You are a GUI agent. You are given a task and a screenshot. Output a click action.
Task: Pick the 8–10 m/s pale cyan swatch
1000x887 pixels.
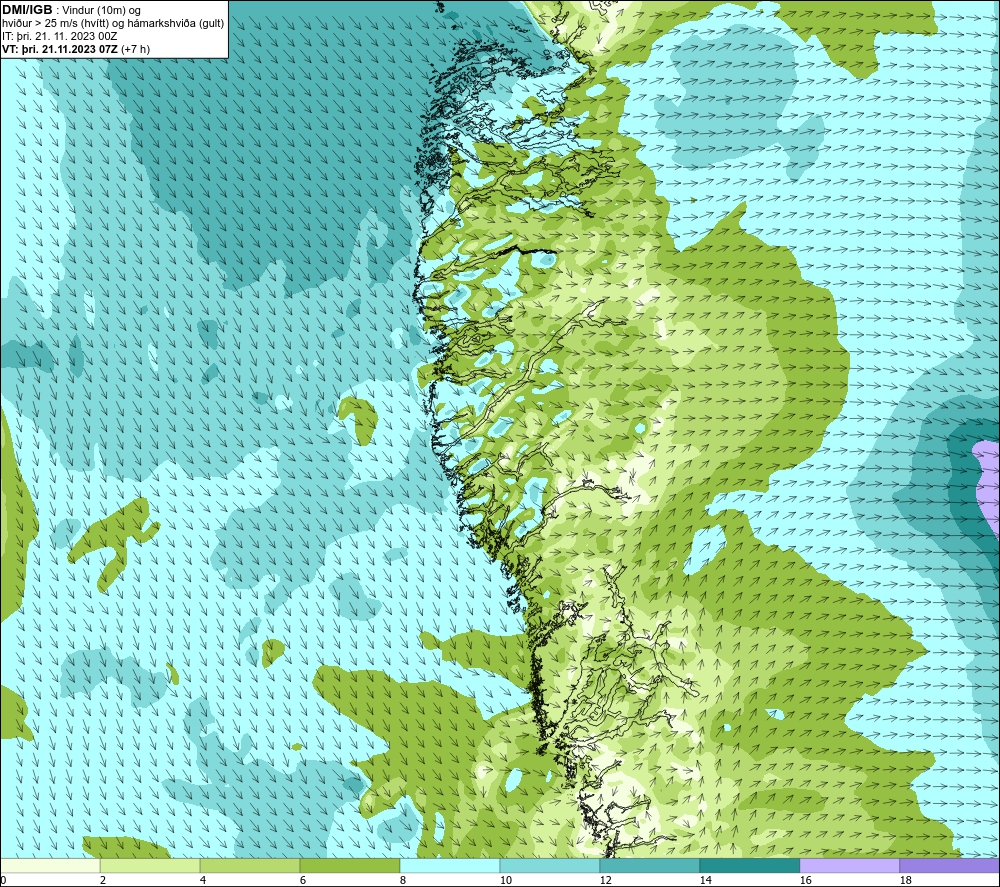[x=450, y=865]
